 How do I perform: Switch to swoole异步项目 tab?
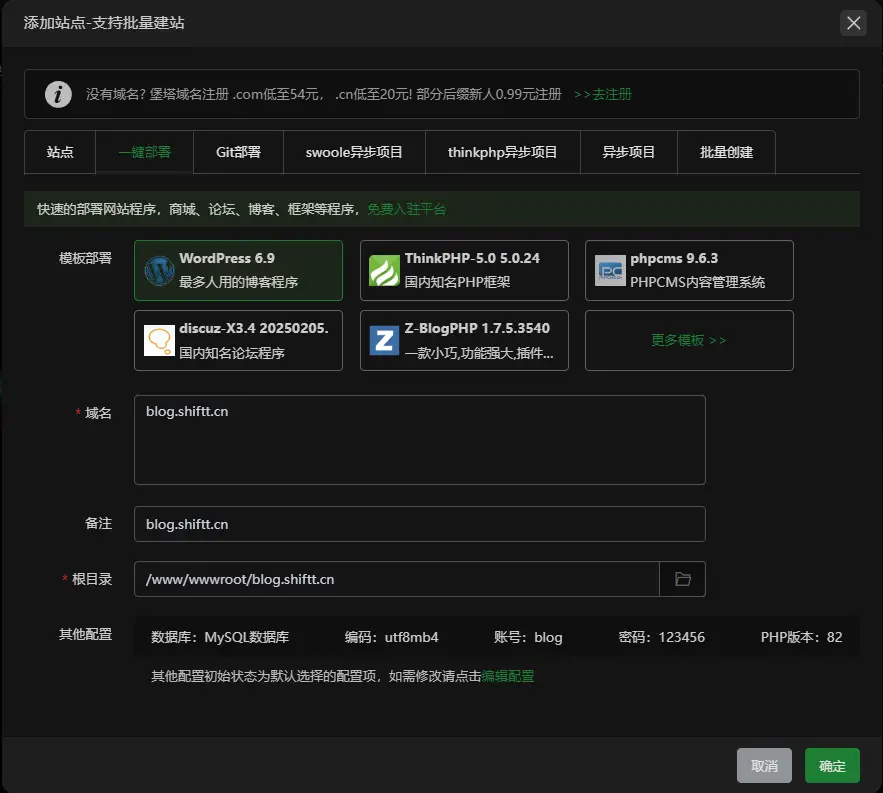pyautogui.click(x=354, y=152)
